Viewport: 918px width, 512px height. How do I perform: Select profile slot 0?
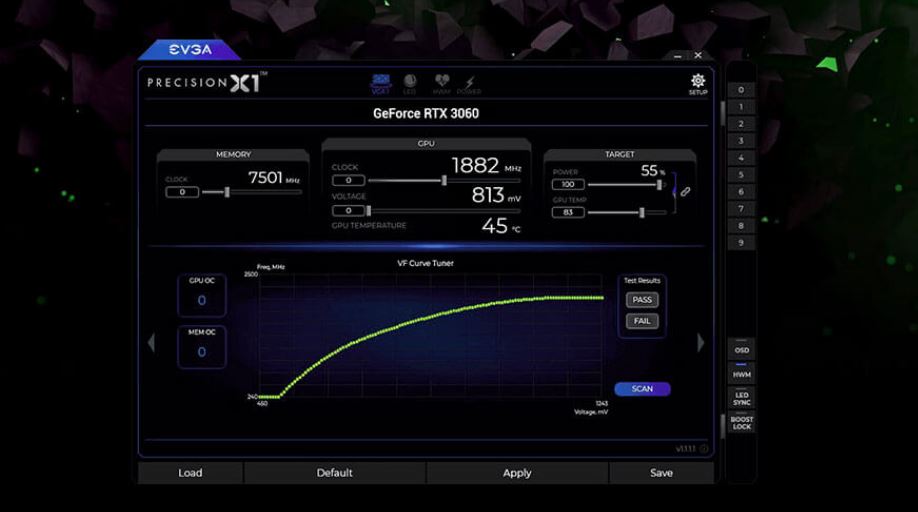point(741,90)
